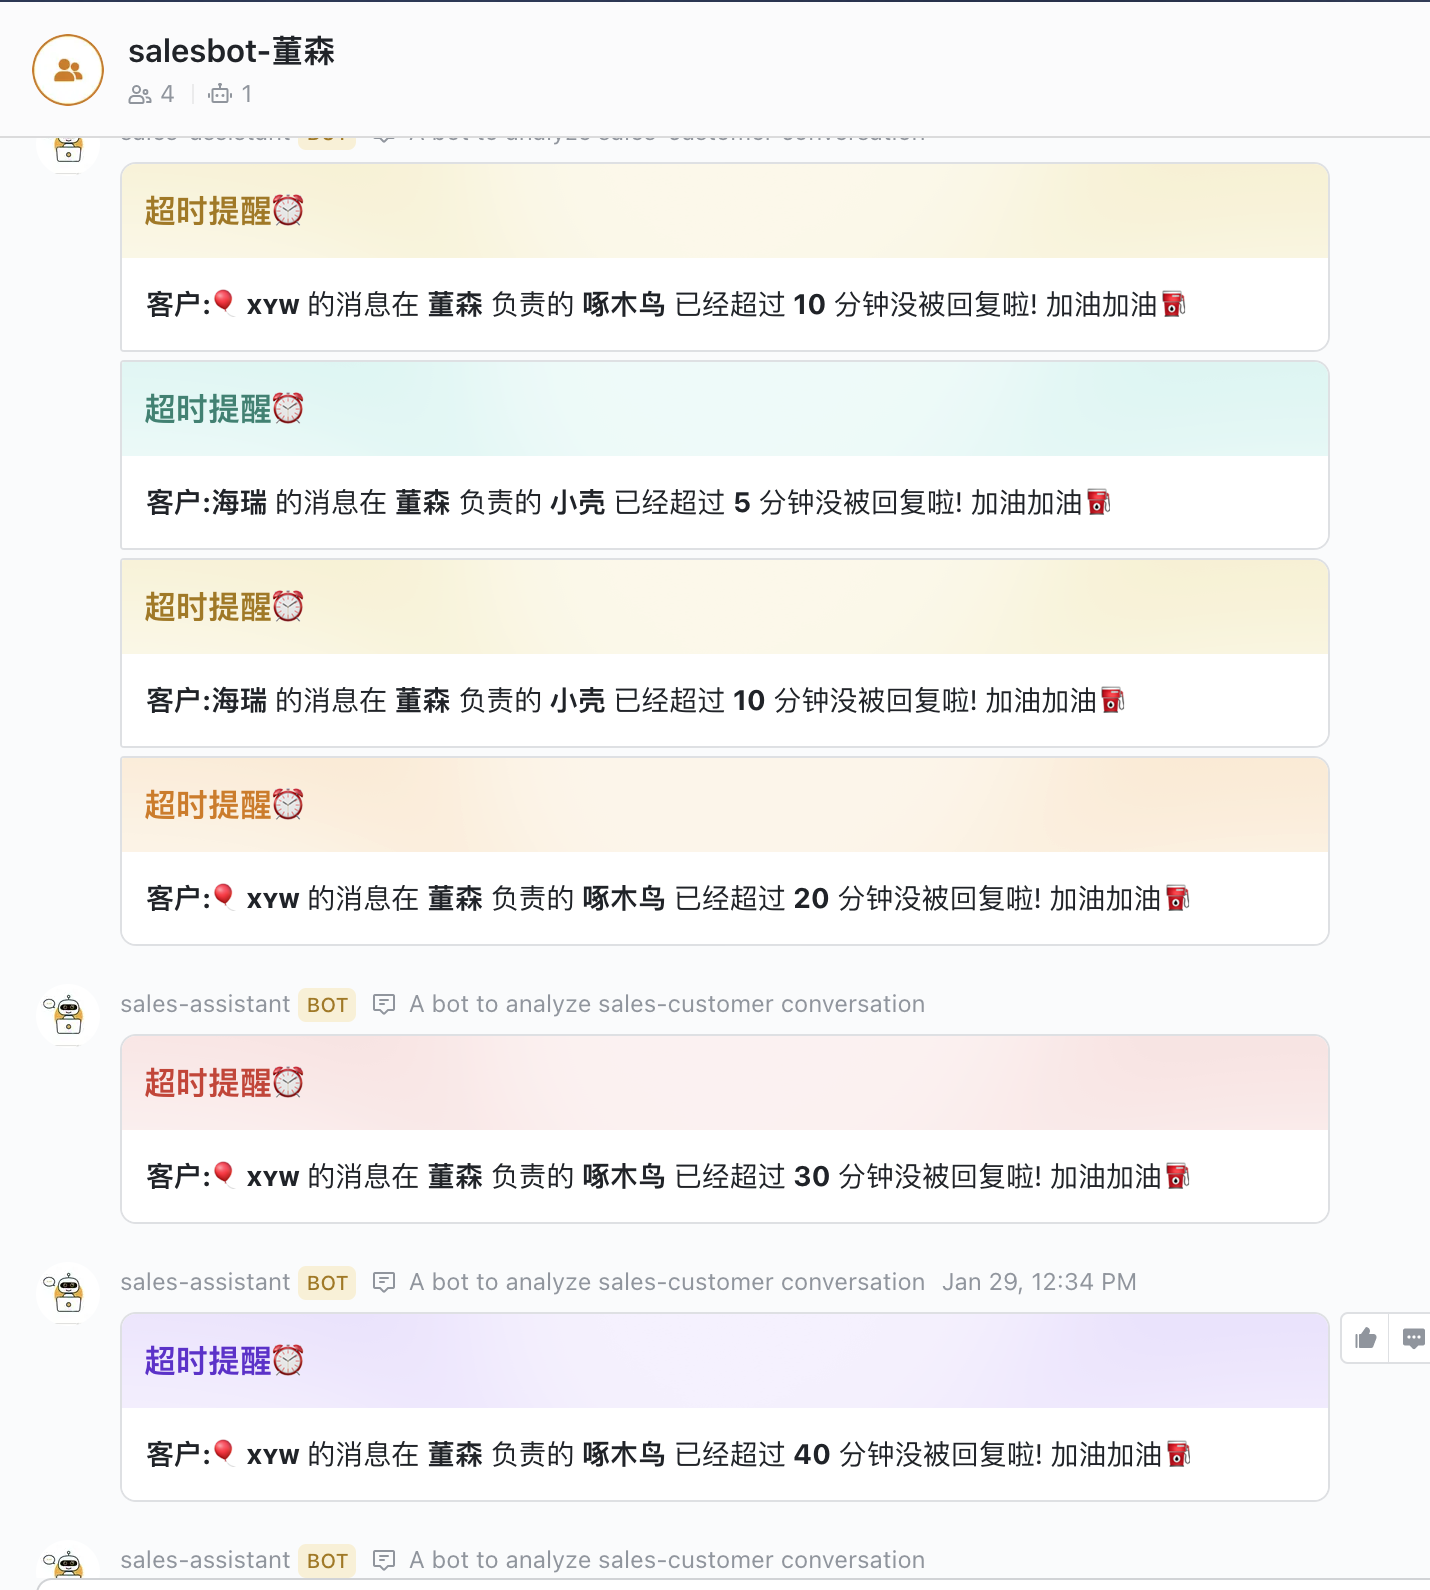Click the description icon above the 30-minute alert
The width and height of the screenshot is (1430, 1590).
384,1004
